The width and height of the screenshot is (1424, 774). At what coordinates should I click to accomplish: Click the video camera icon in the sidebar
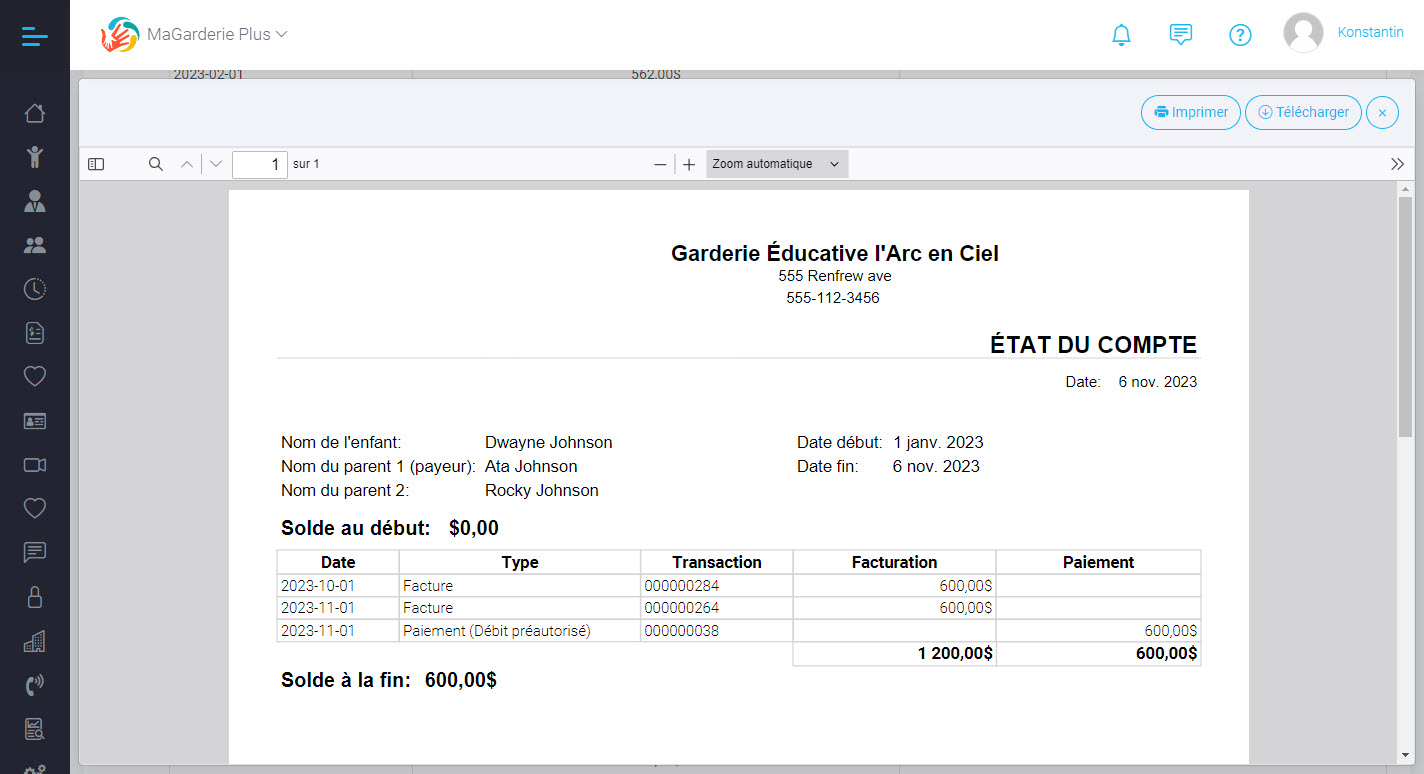pyautogui.click(x=35, y=464)
